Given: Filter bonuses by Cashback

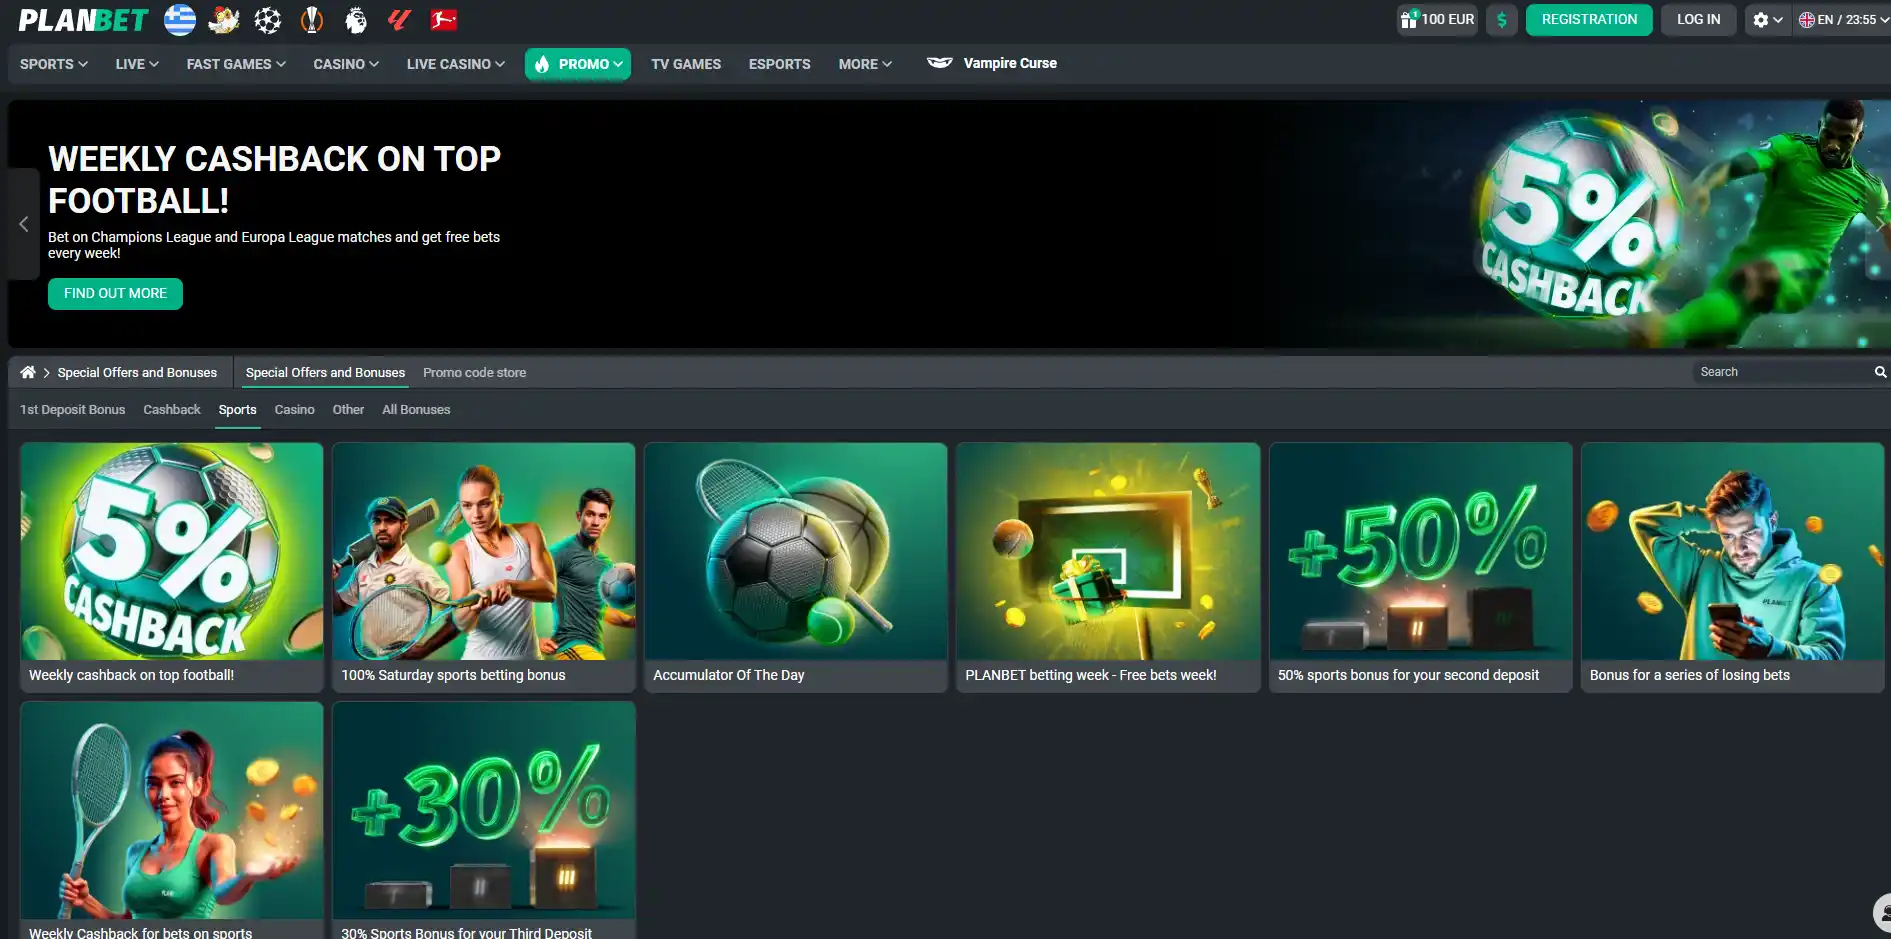Looking at the screenshot, I should pos(172,410).
